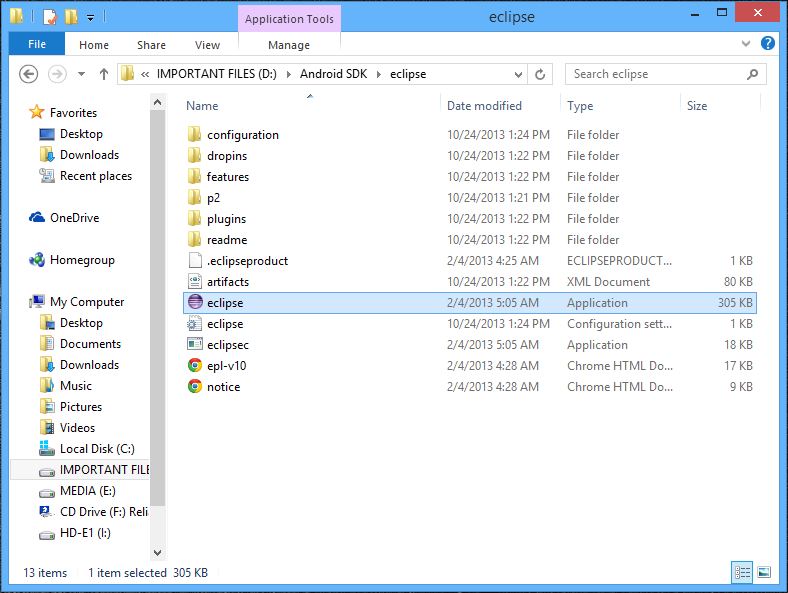Open Downloads under Favorites

tap(89, 155)
